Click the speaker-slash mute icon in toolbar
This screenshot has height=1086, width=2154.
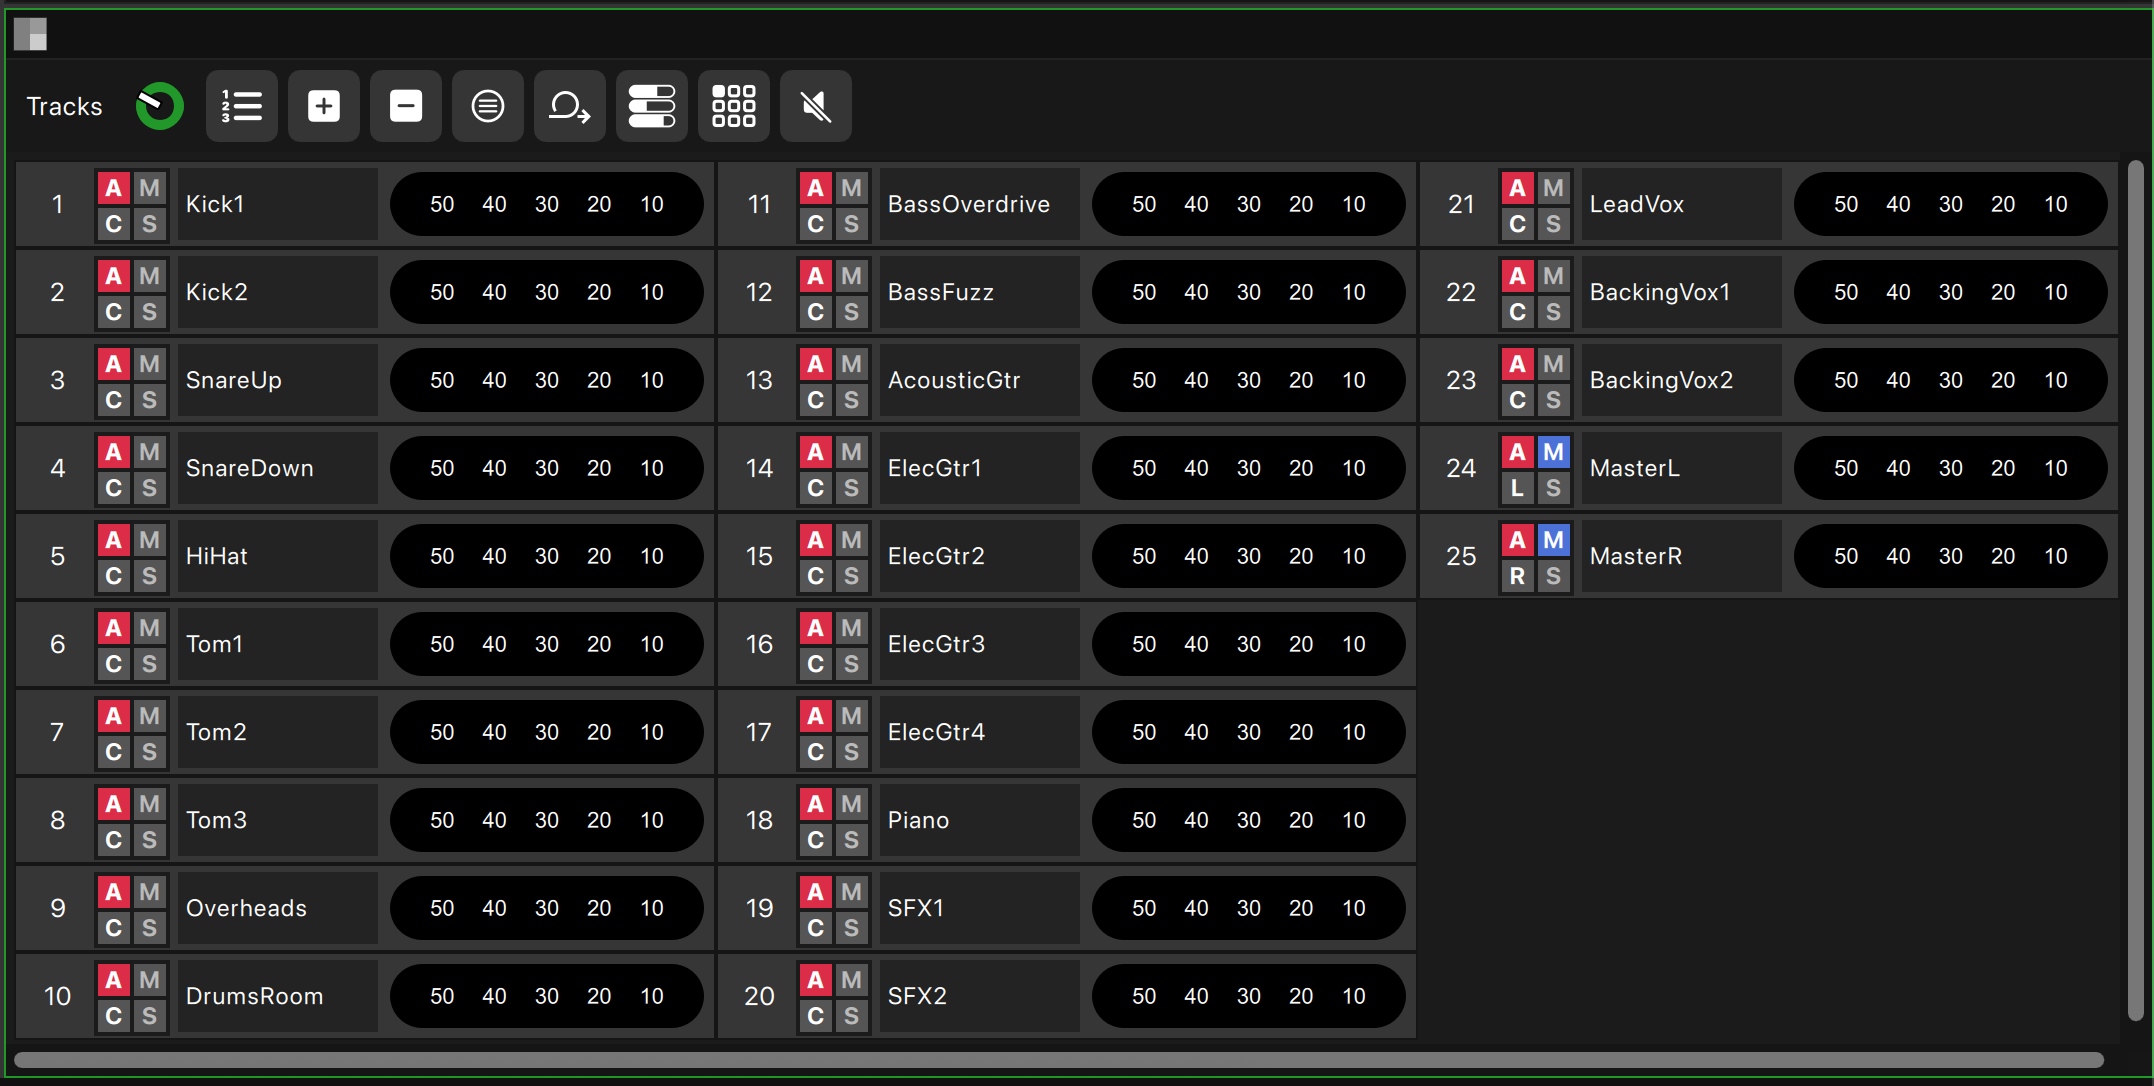(x=816, y=106)
